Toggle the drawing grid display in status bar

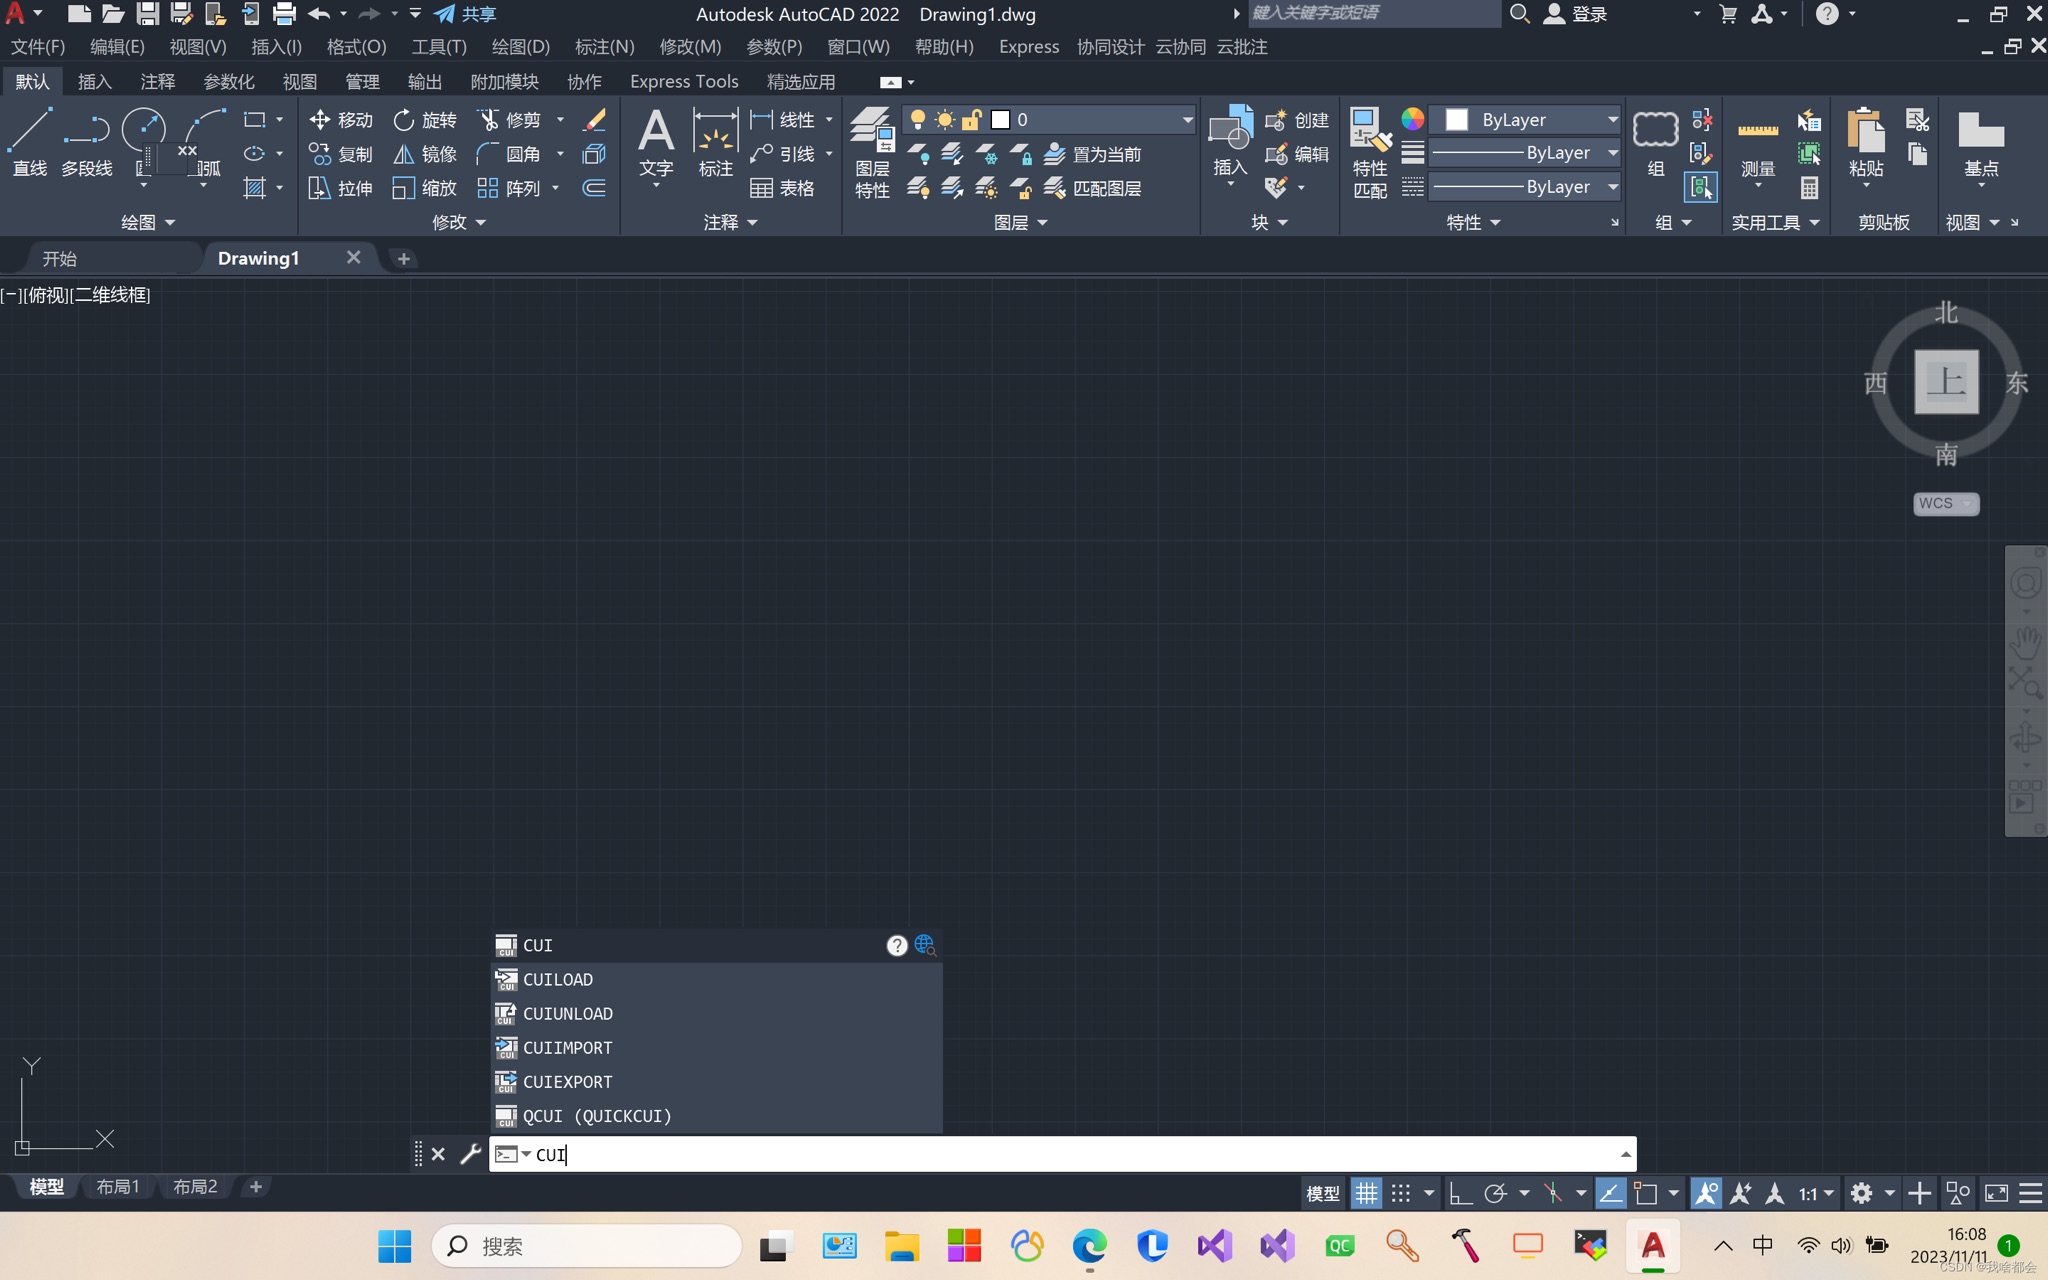1366,1193
